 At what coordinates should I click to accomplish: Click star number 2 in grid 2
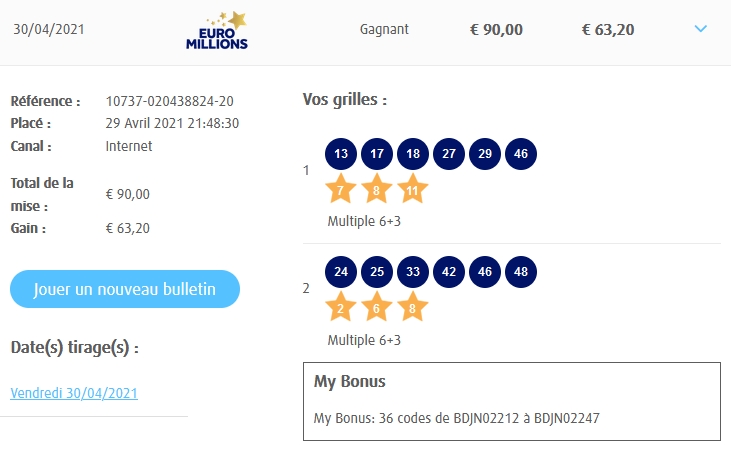[341, 307]
